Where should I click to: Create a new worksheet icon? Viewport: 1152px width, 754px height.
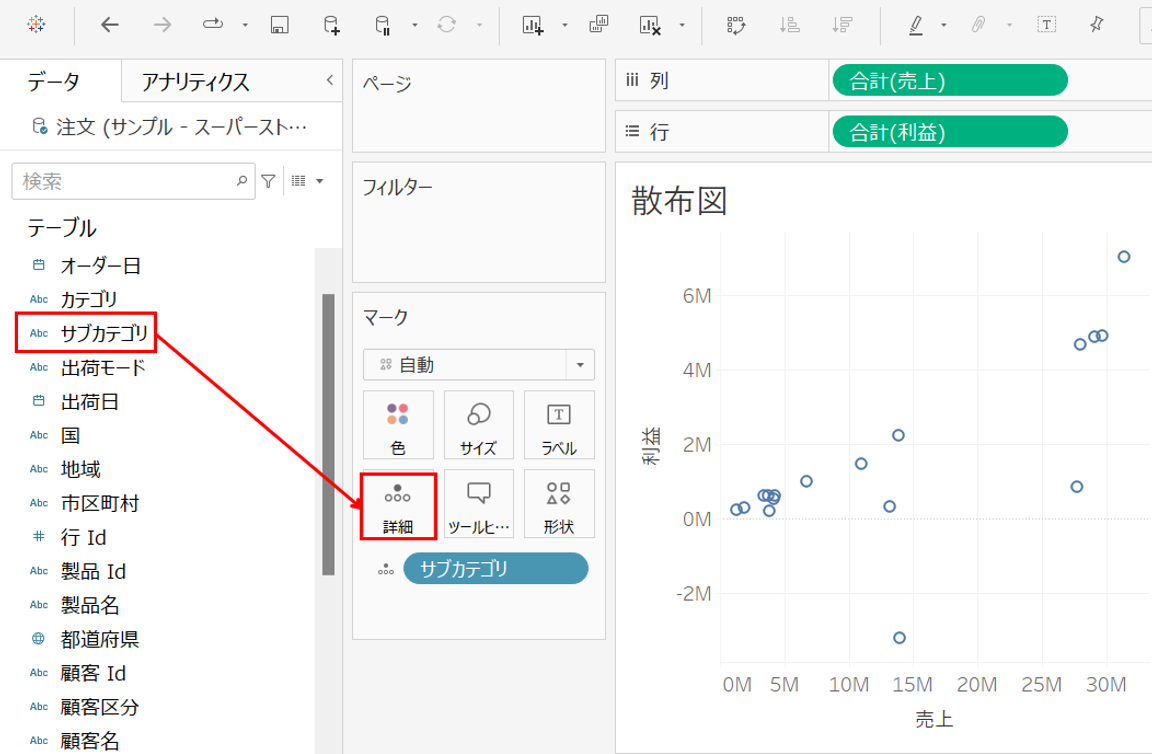tap(533, 25)
